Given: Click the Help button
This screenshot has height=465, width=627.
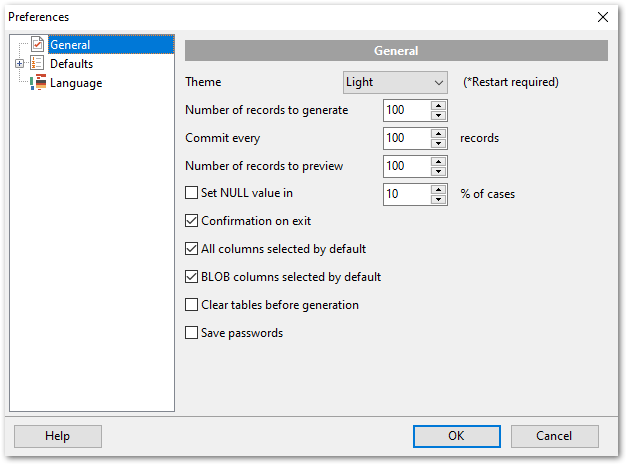Looking at the screenshot, I should tap(58, 436).
